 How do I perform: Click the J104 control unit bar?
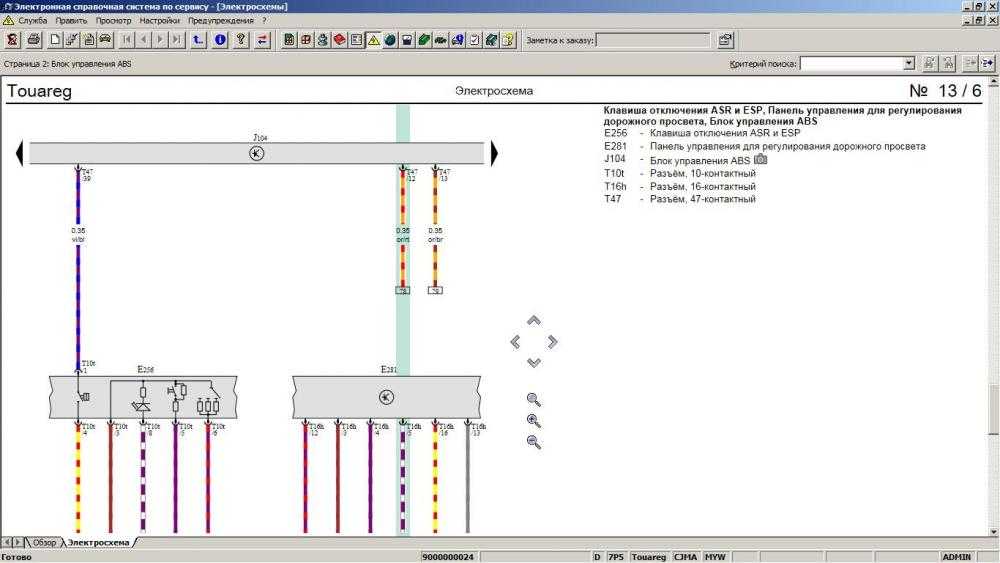[x=256, y=153]
